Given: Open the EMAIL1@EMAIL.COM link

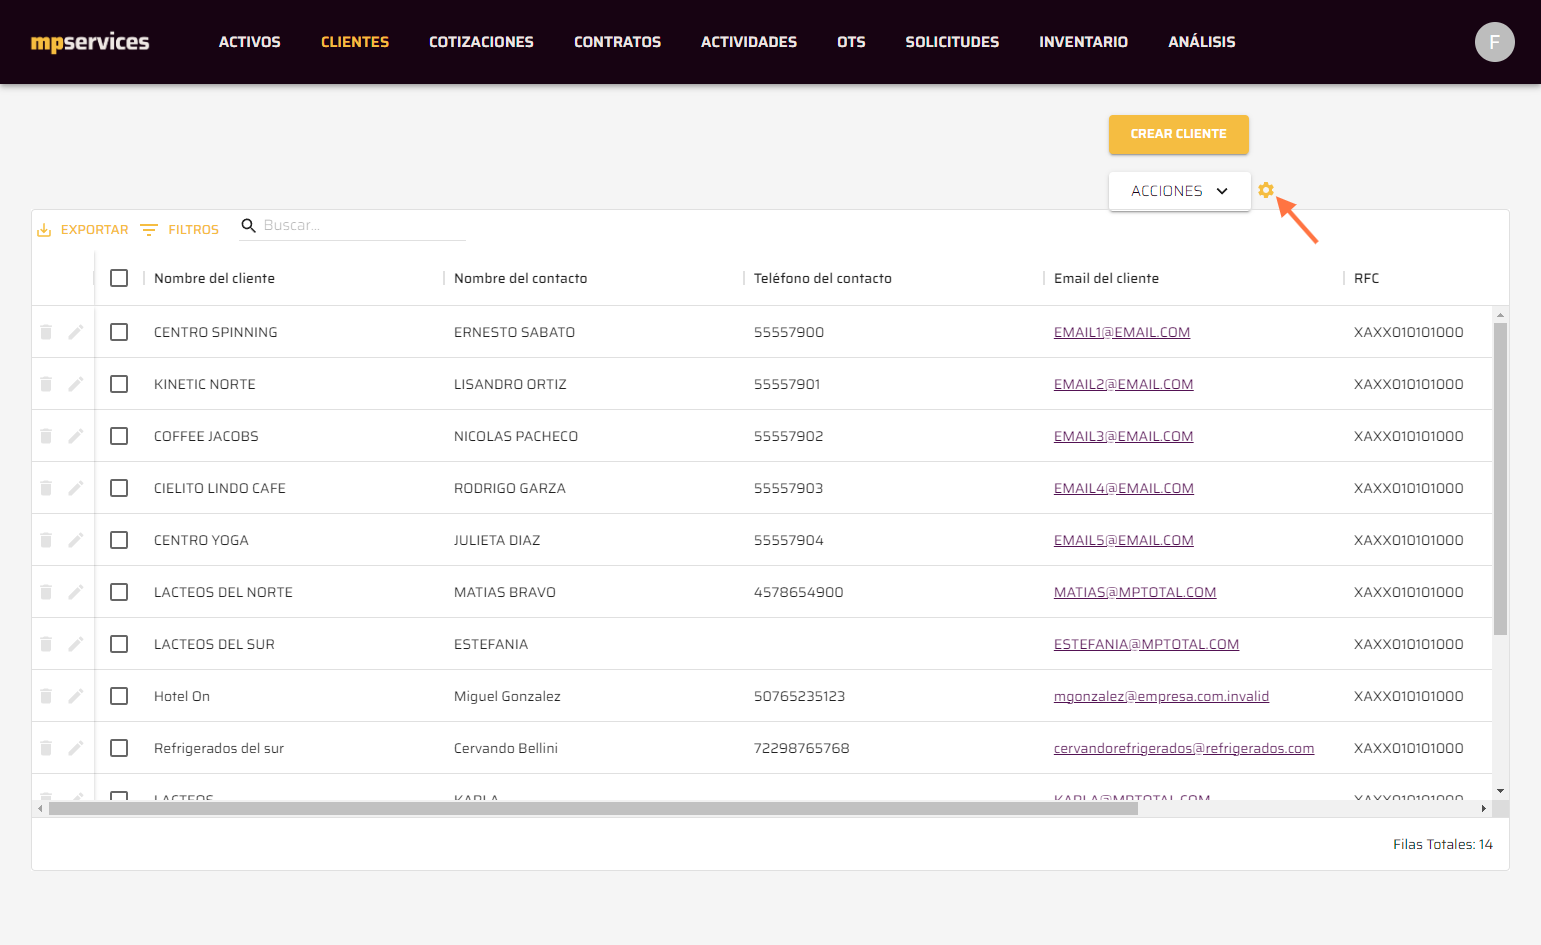Looking at the screenshot, I should coord(1122,332).
